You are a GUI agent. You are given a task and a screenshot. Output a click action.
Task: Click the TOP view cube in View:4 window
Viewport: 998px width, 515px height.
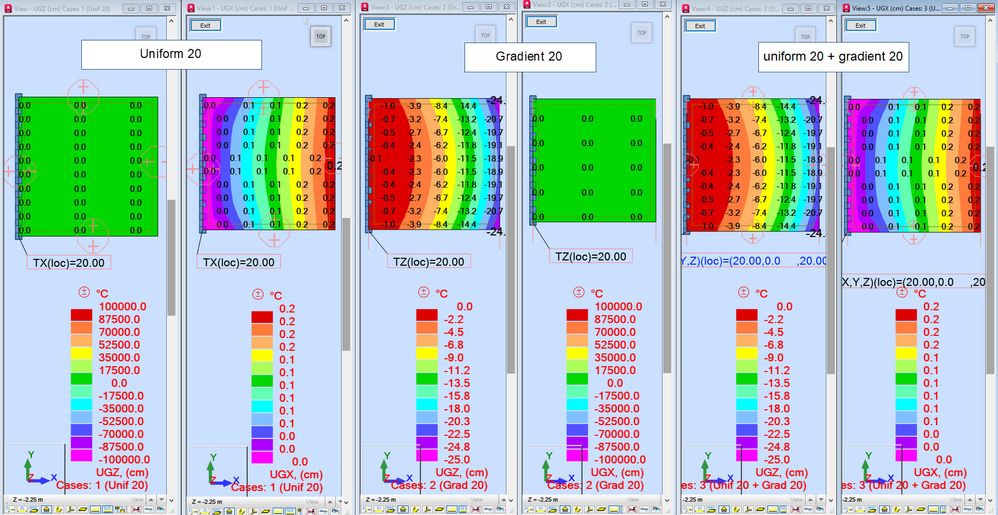pyautogui.click(x=803, y=36)
